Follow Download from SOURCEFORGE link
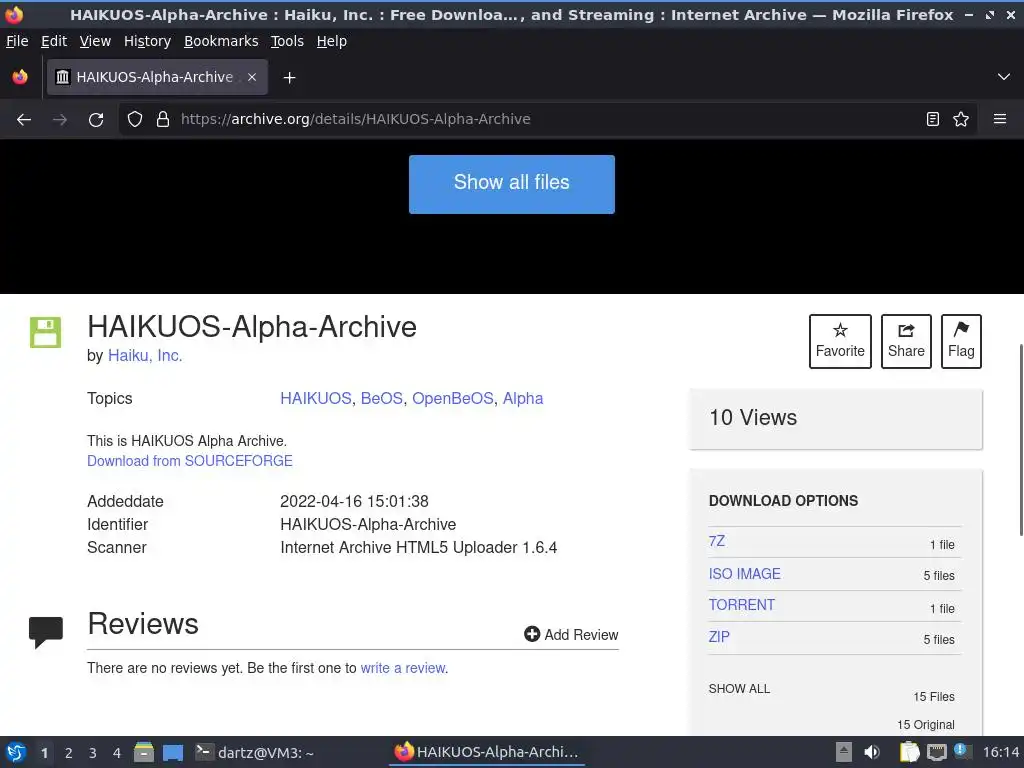The image size is (1024, 768). (x=189, y=461)
